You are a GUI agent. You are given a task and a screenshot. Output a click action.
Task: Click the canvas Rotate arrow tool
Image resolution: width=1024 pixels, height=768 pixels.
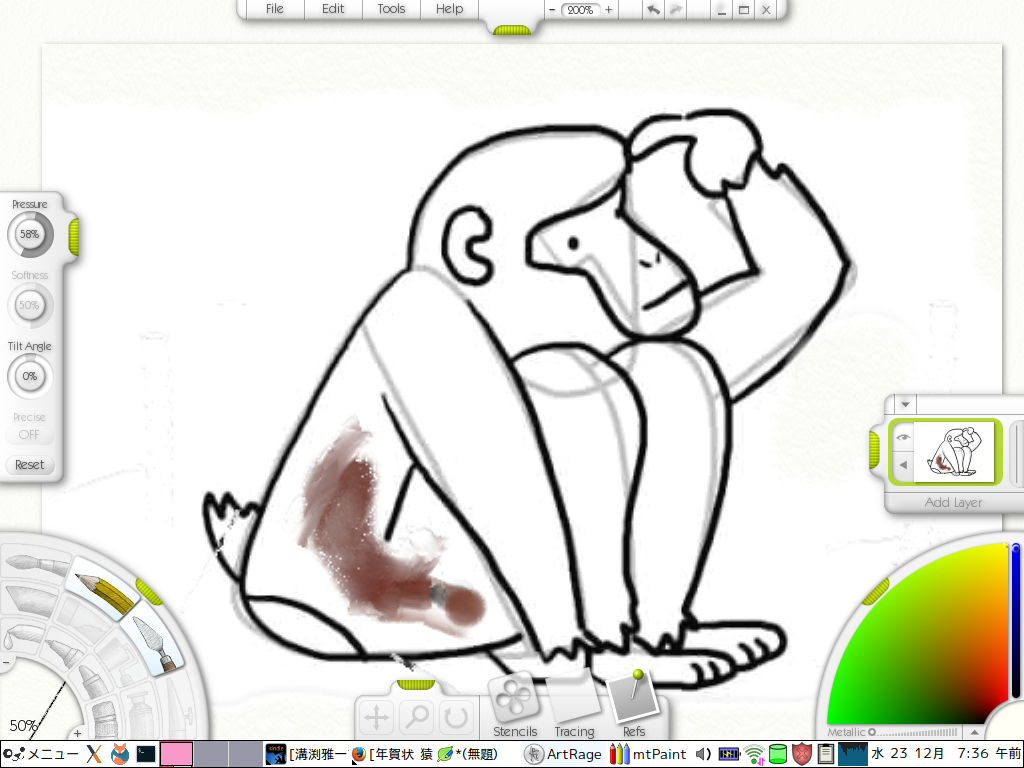point(455,717)
